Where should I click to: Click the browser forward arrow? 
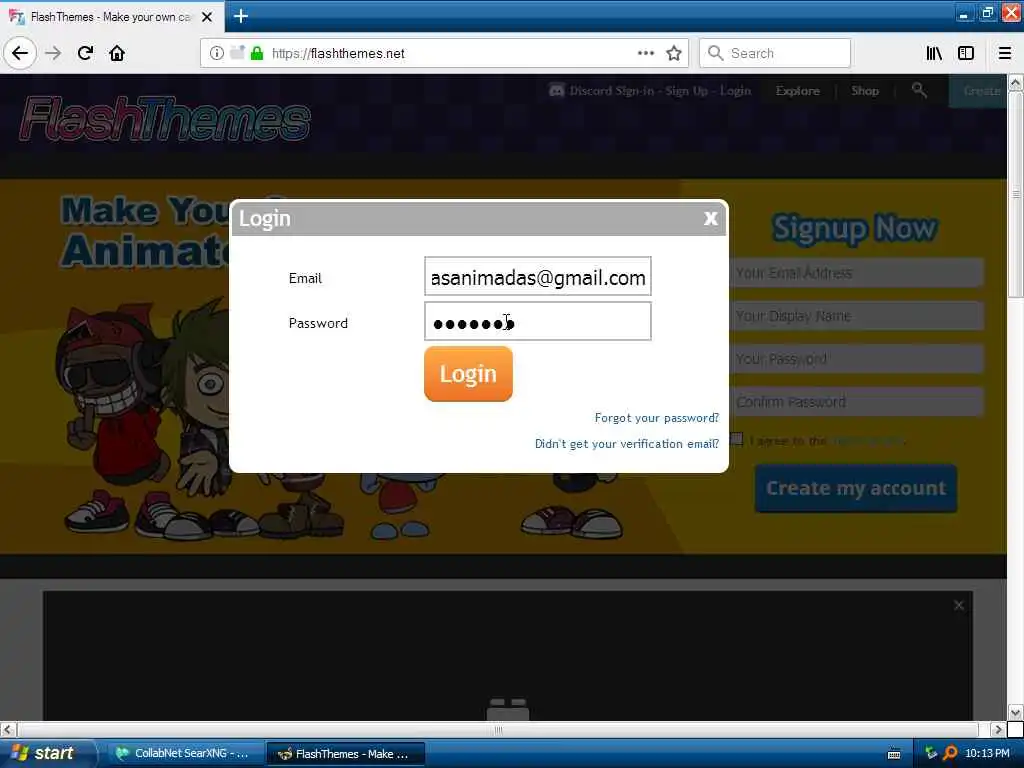tap(53, 53)
